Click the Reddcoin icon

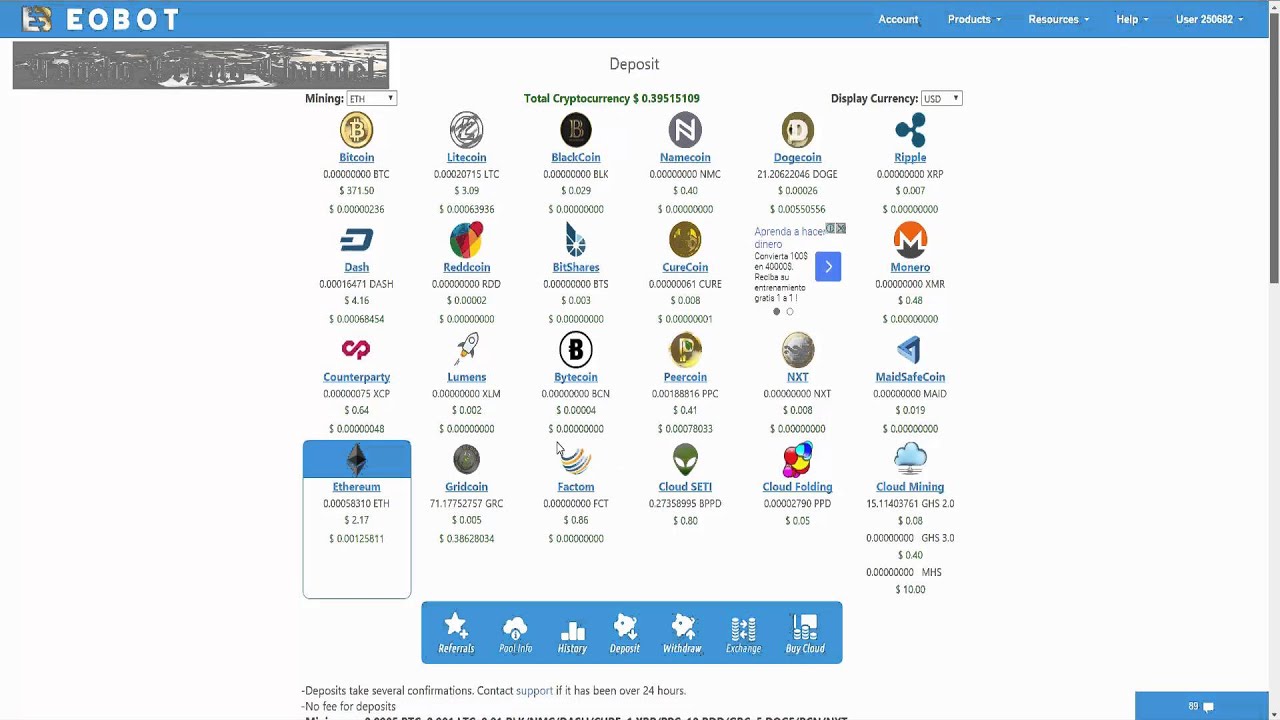coord(466,240)
